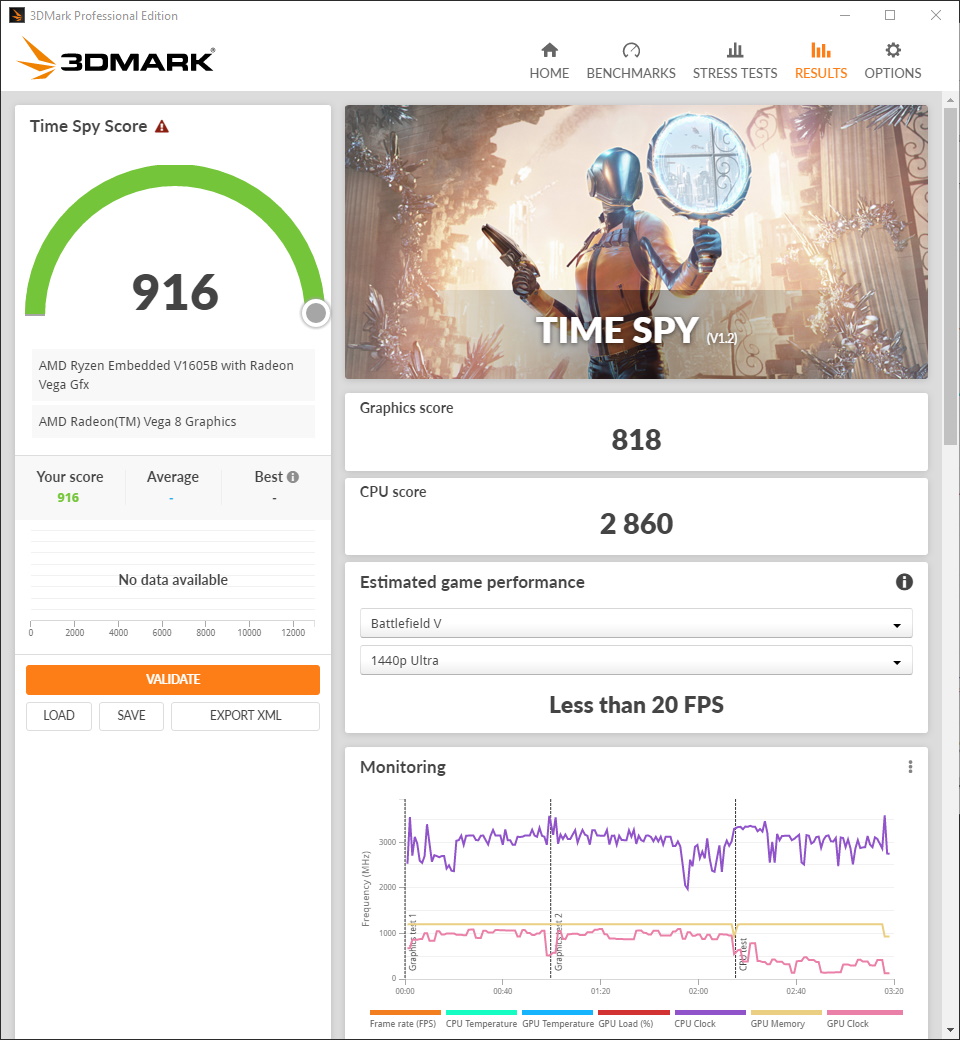Viewport: 960px width, 1040px height.
Task: Click the EXPORT XML button
Action: point(245,716)
